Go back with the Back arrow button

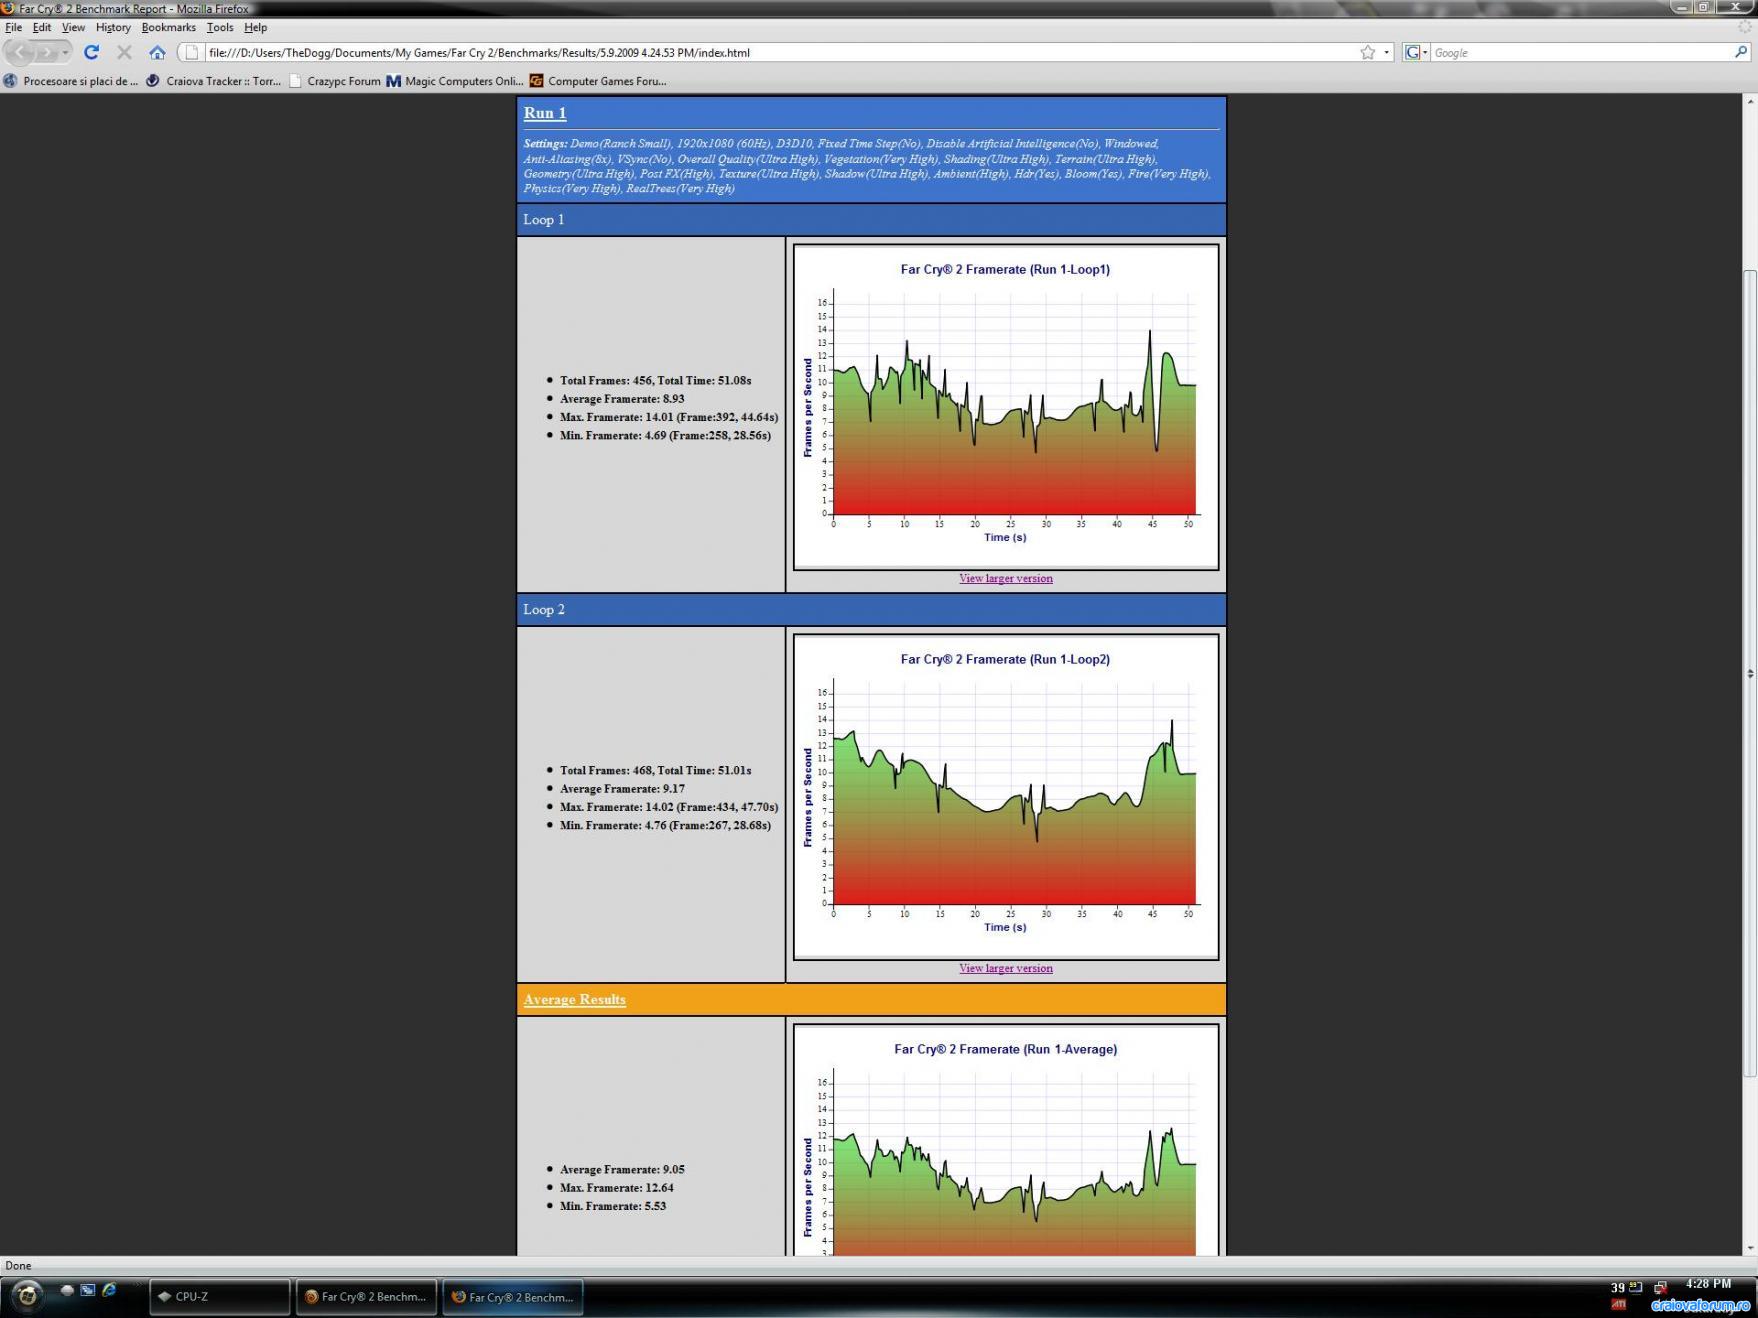pyautogui.click(x=22, y=52)
